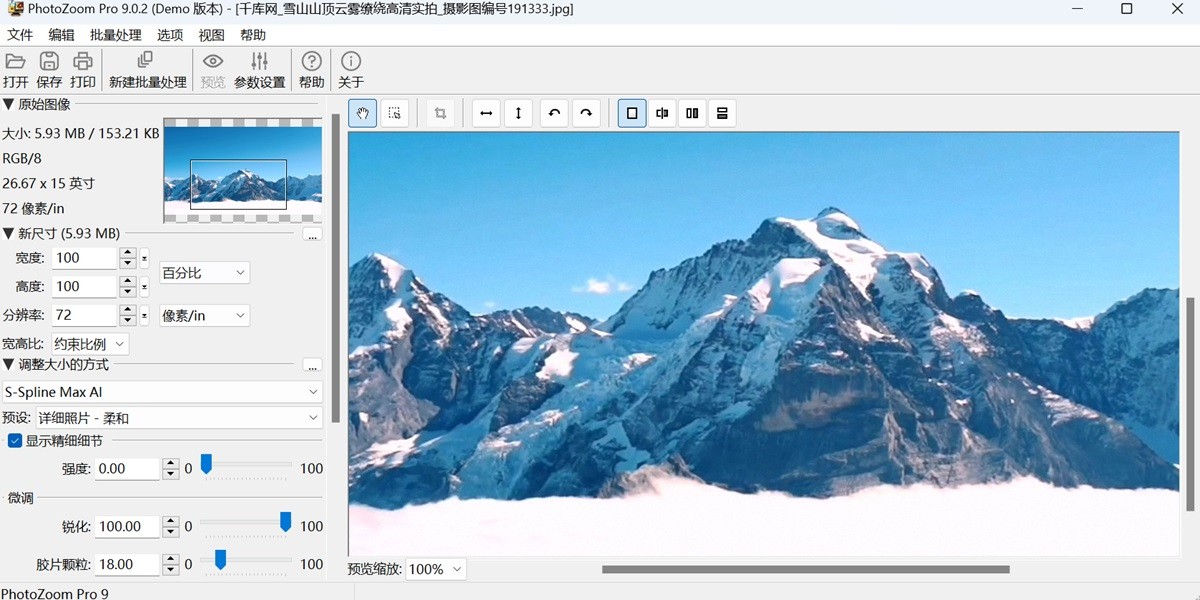Open the S-Spline Max AI resize method dropdown
Screen dimensions: 1200x600
(163, 391)
